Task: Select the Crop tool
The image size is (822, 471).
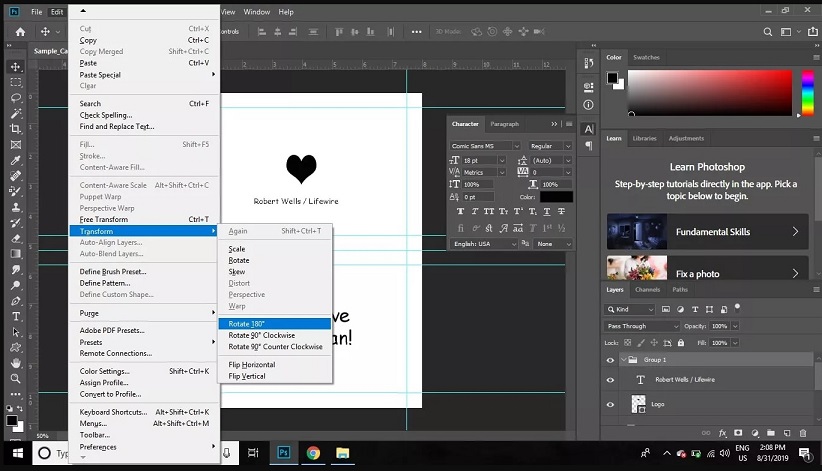Action: pyautogui.click(x=16, y=129)
